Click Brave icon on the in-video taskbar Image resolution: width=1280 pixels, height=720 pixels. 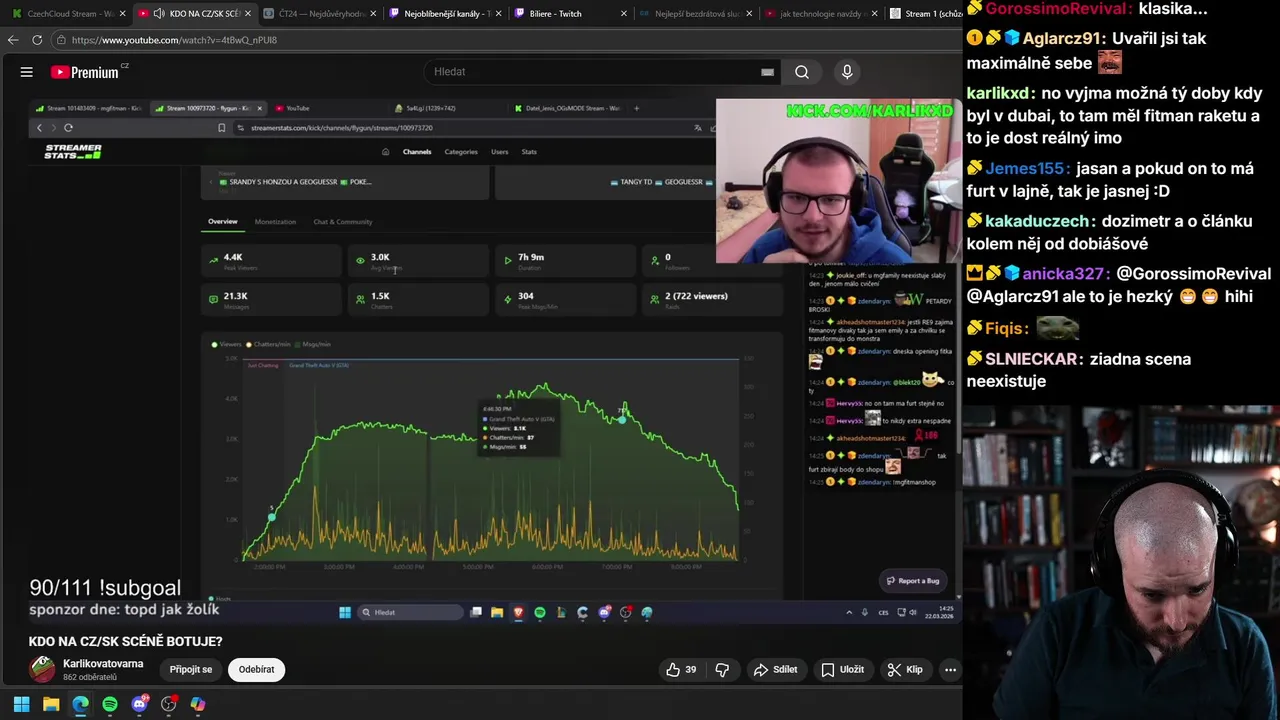tap(518, 612)
